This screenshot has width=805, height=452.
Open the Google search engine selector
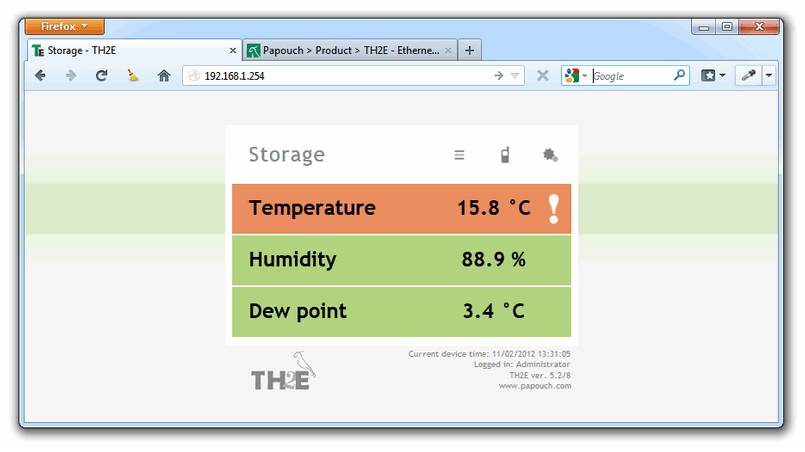(x=575, y=76)
